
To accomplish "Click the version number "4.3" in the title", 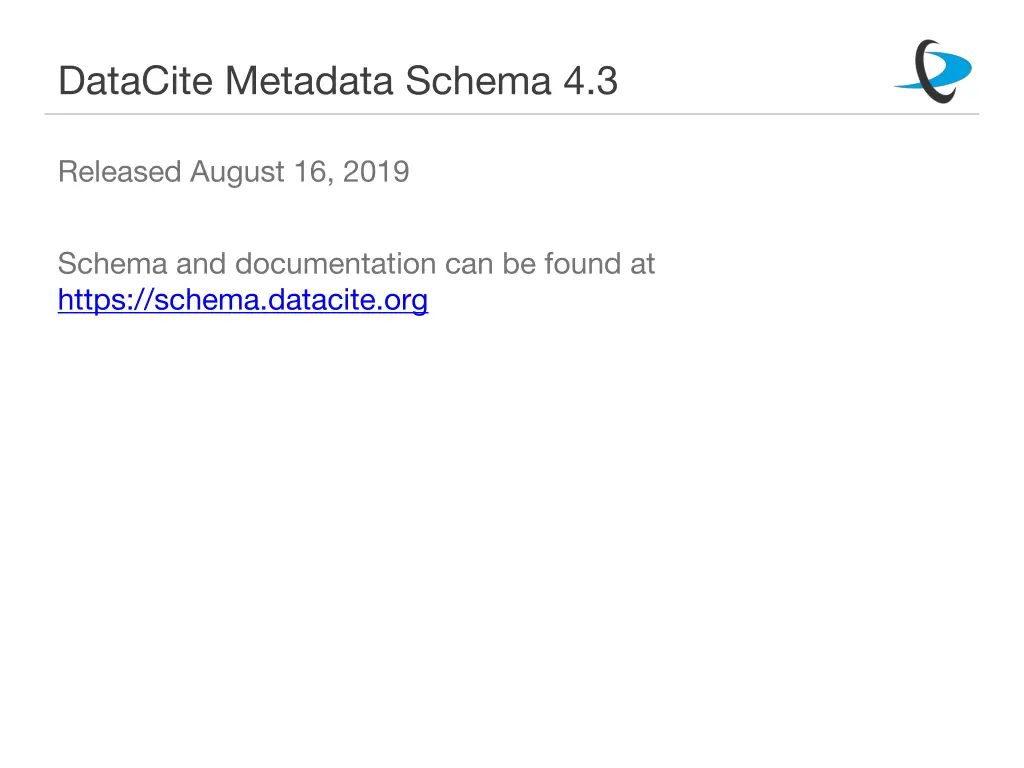I will tap(590, 80).
